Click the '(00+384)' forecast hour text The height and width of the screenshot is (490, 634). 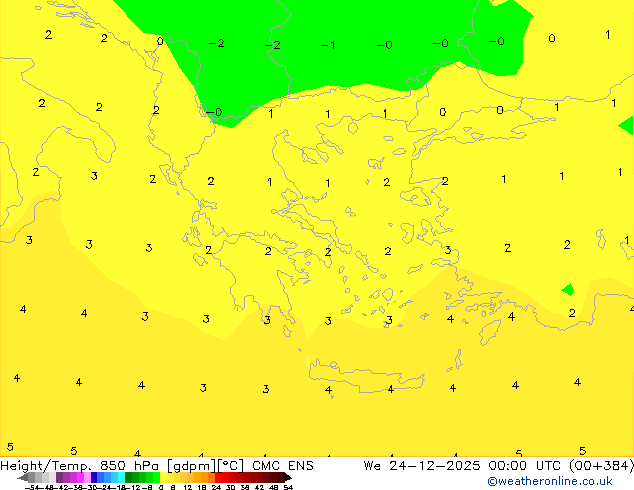pos(601,465)
